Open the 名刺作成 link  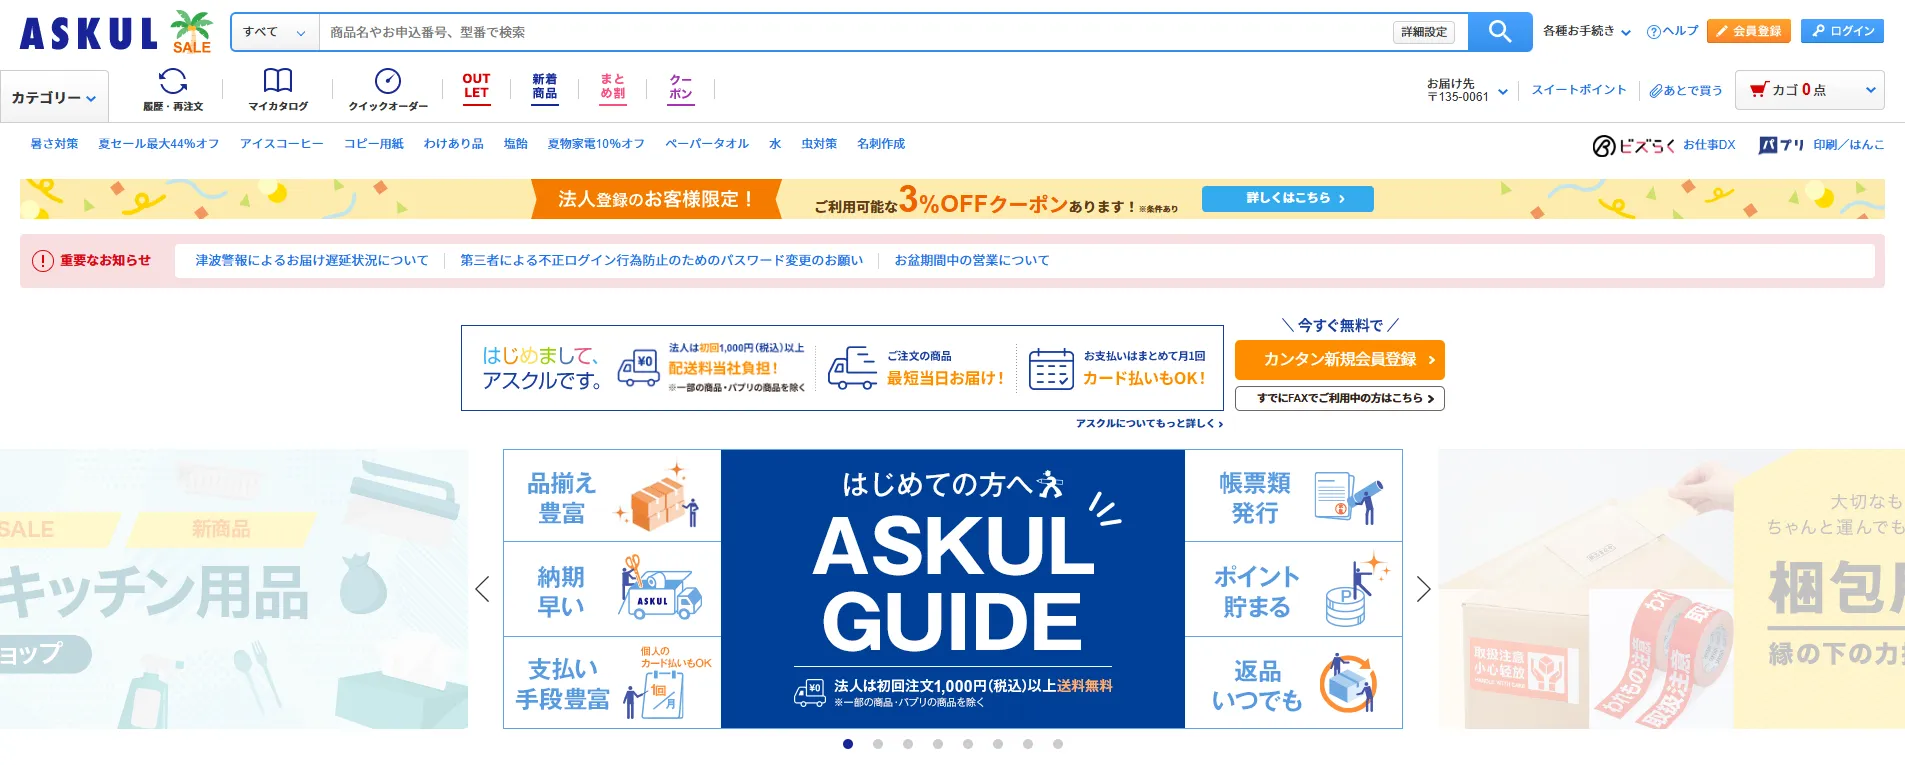point(881,144)
